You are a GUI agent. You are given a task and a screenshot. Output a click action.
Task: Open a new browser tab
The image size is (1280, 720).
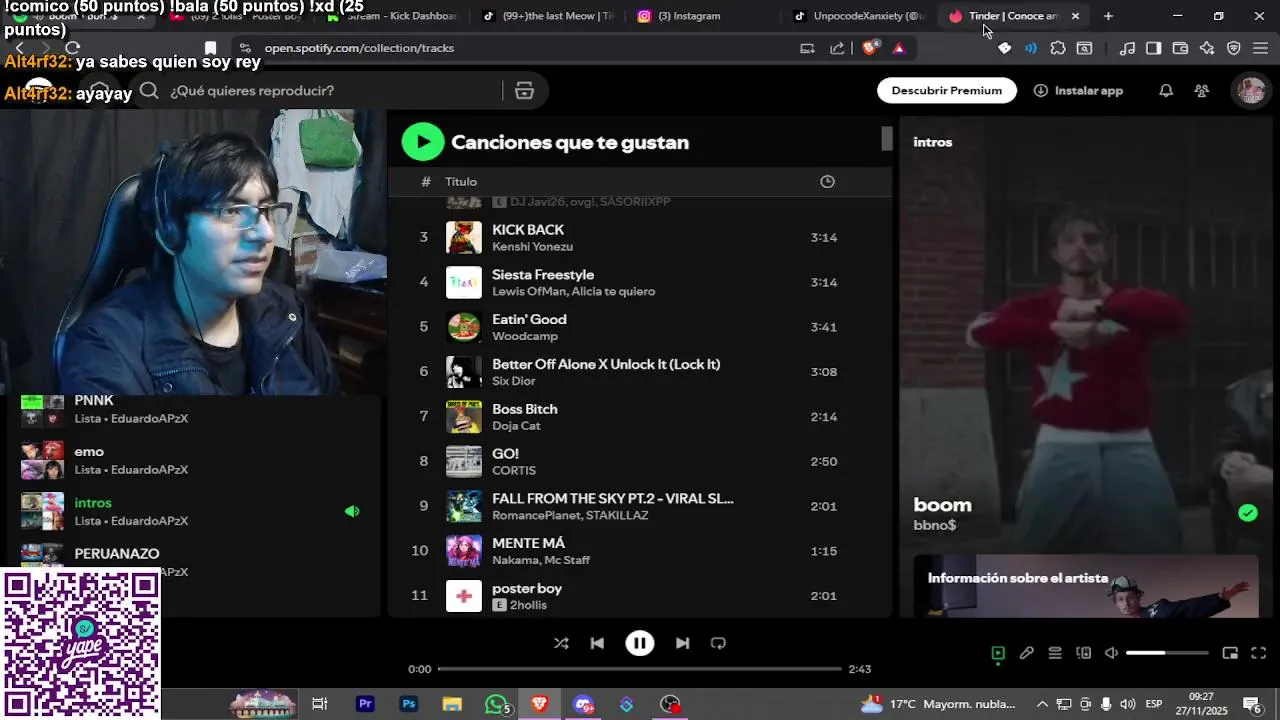(1108, 16)
